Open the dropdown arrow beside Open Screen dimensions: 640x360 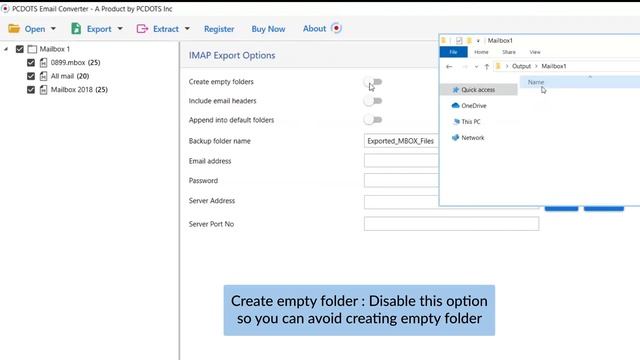[x=53, y=29]
